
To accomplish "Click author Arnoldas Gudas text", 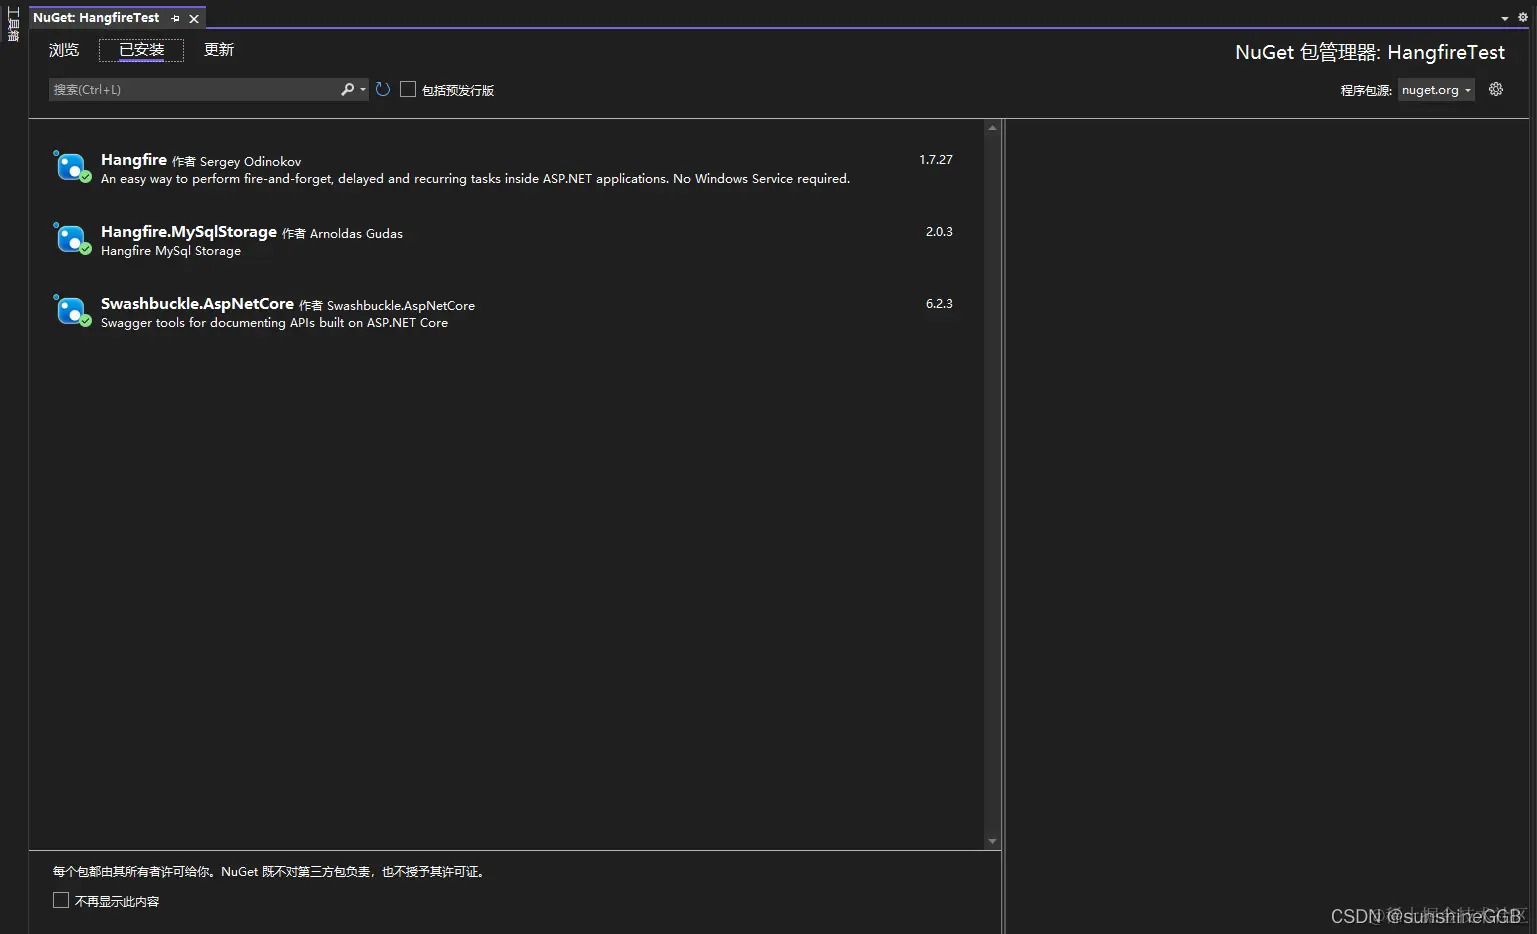I will (356, 234).
